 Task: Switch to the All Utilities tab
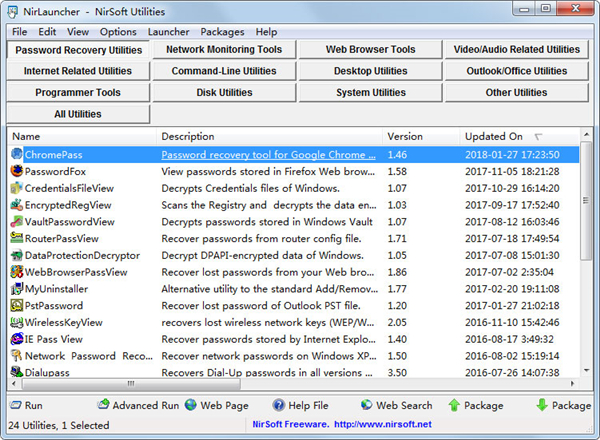tap(77, 115)
